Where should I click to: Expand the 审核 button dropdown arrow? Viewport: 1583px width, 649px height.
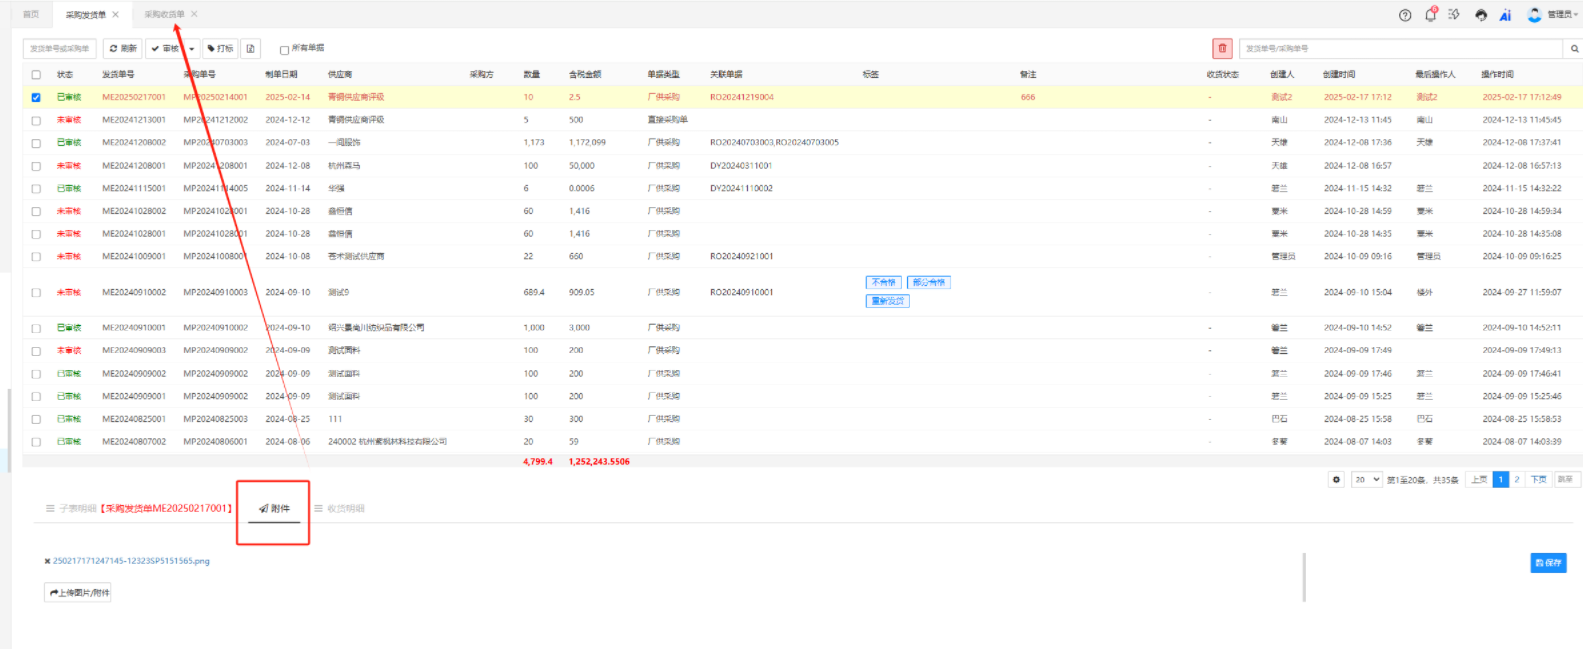click(x=191, y=48)
